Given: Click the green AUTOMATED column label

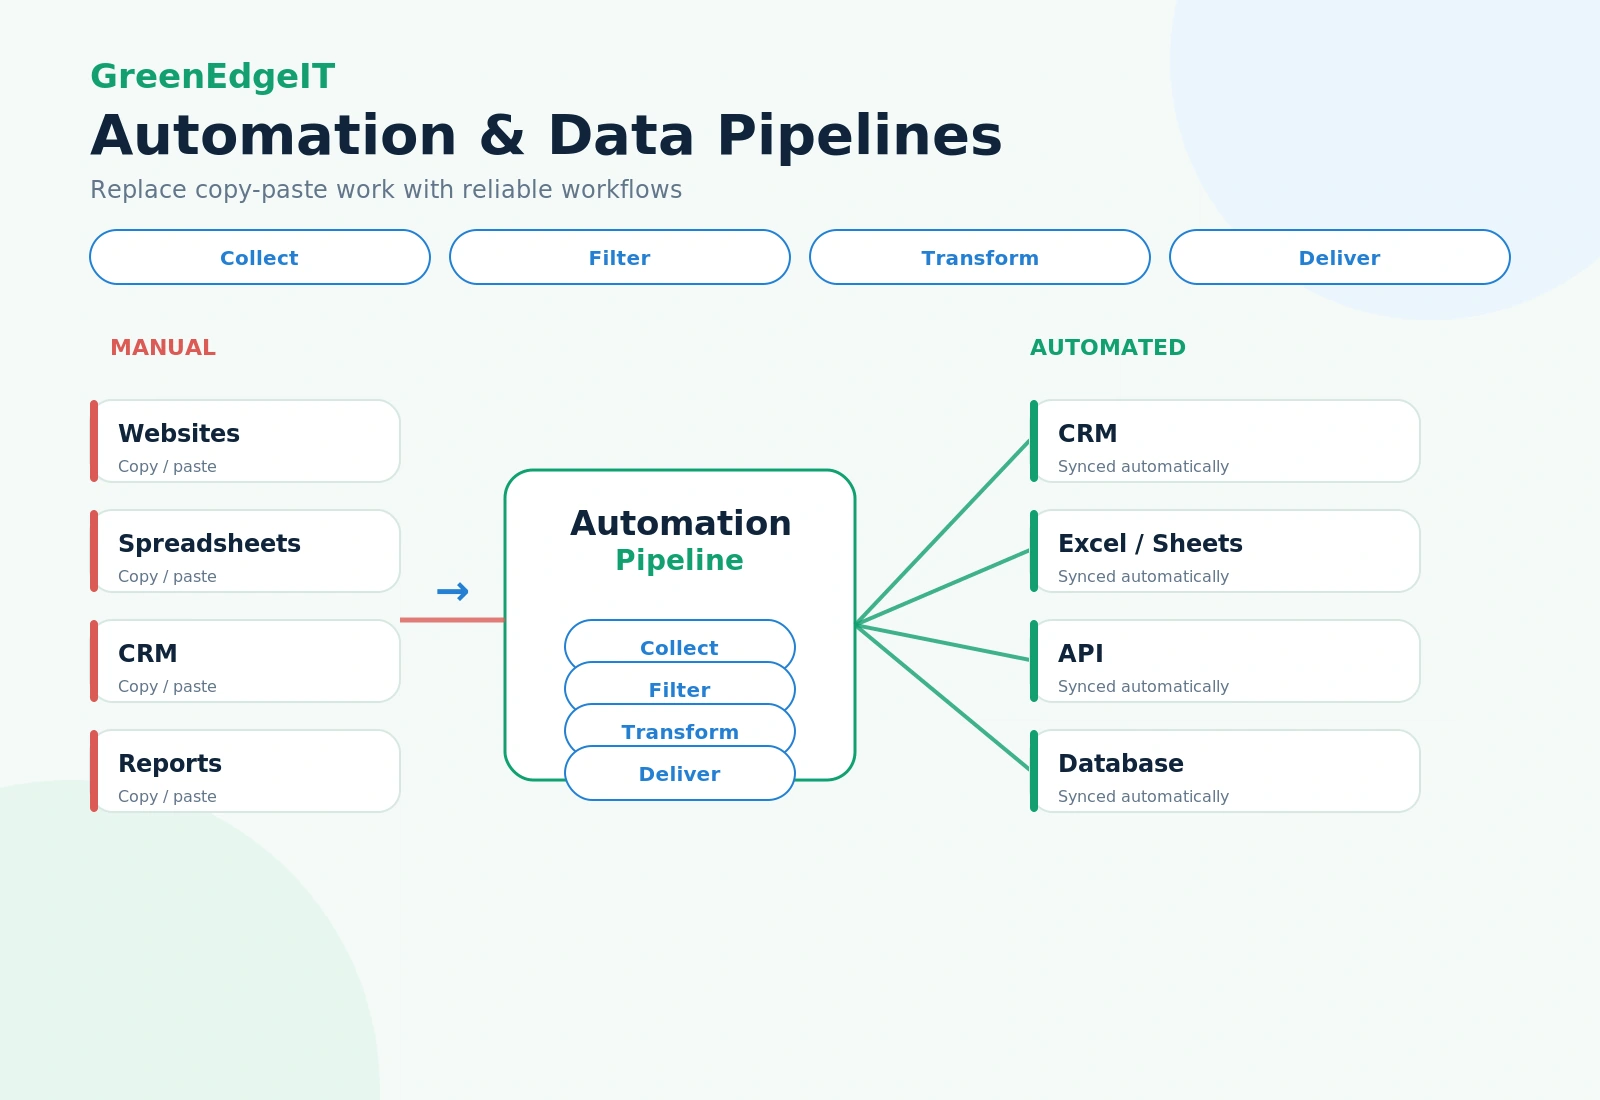Looking at the screenshot, I should (1108, 348).
